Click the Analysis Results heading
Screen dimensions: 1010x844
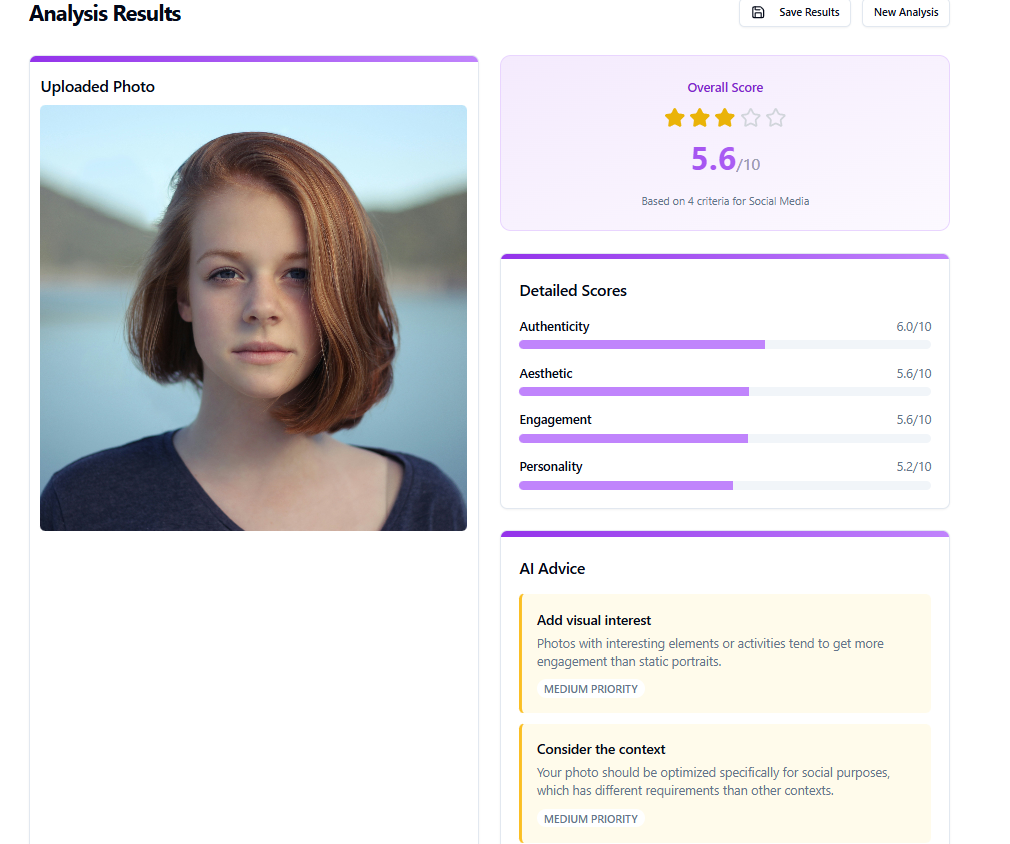pos(105,14)
